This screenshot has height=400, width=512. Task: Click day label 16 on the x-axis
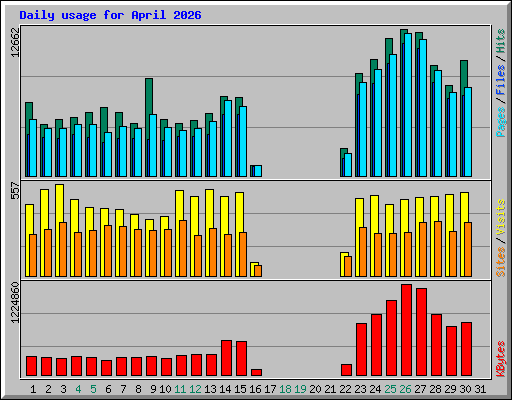(255, 389)
